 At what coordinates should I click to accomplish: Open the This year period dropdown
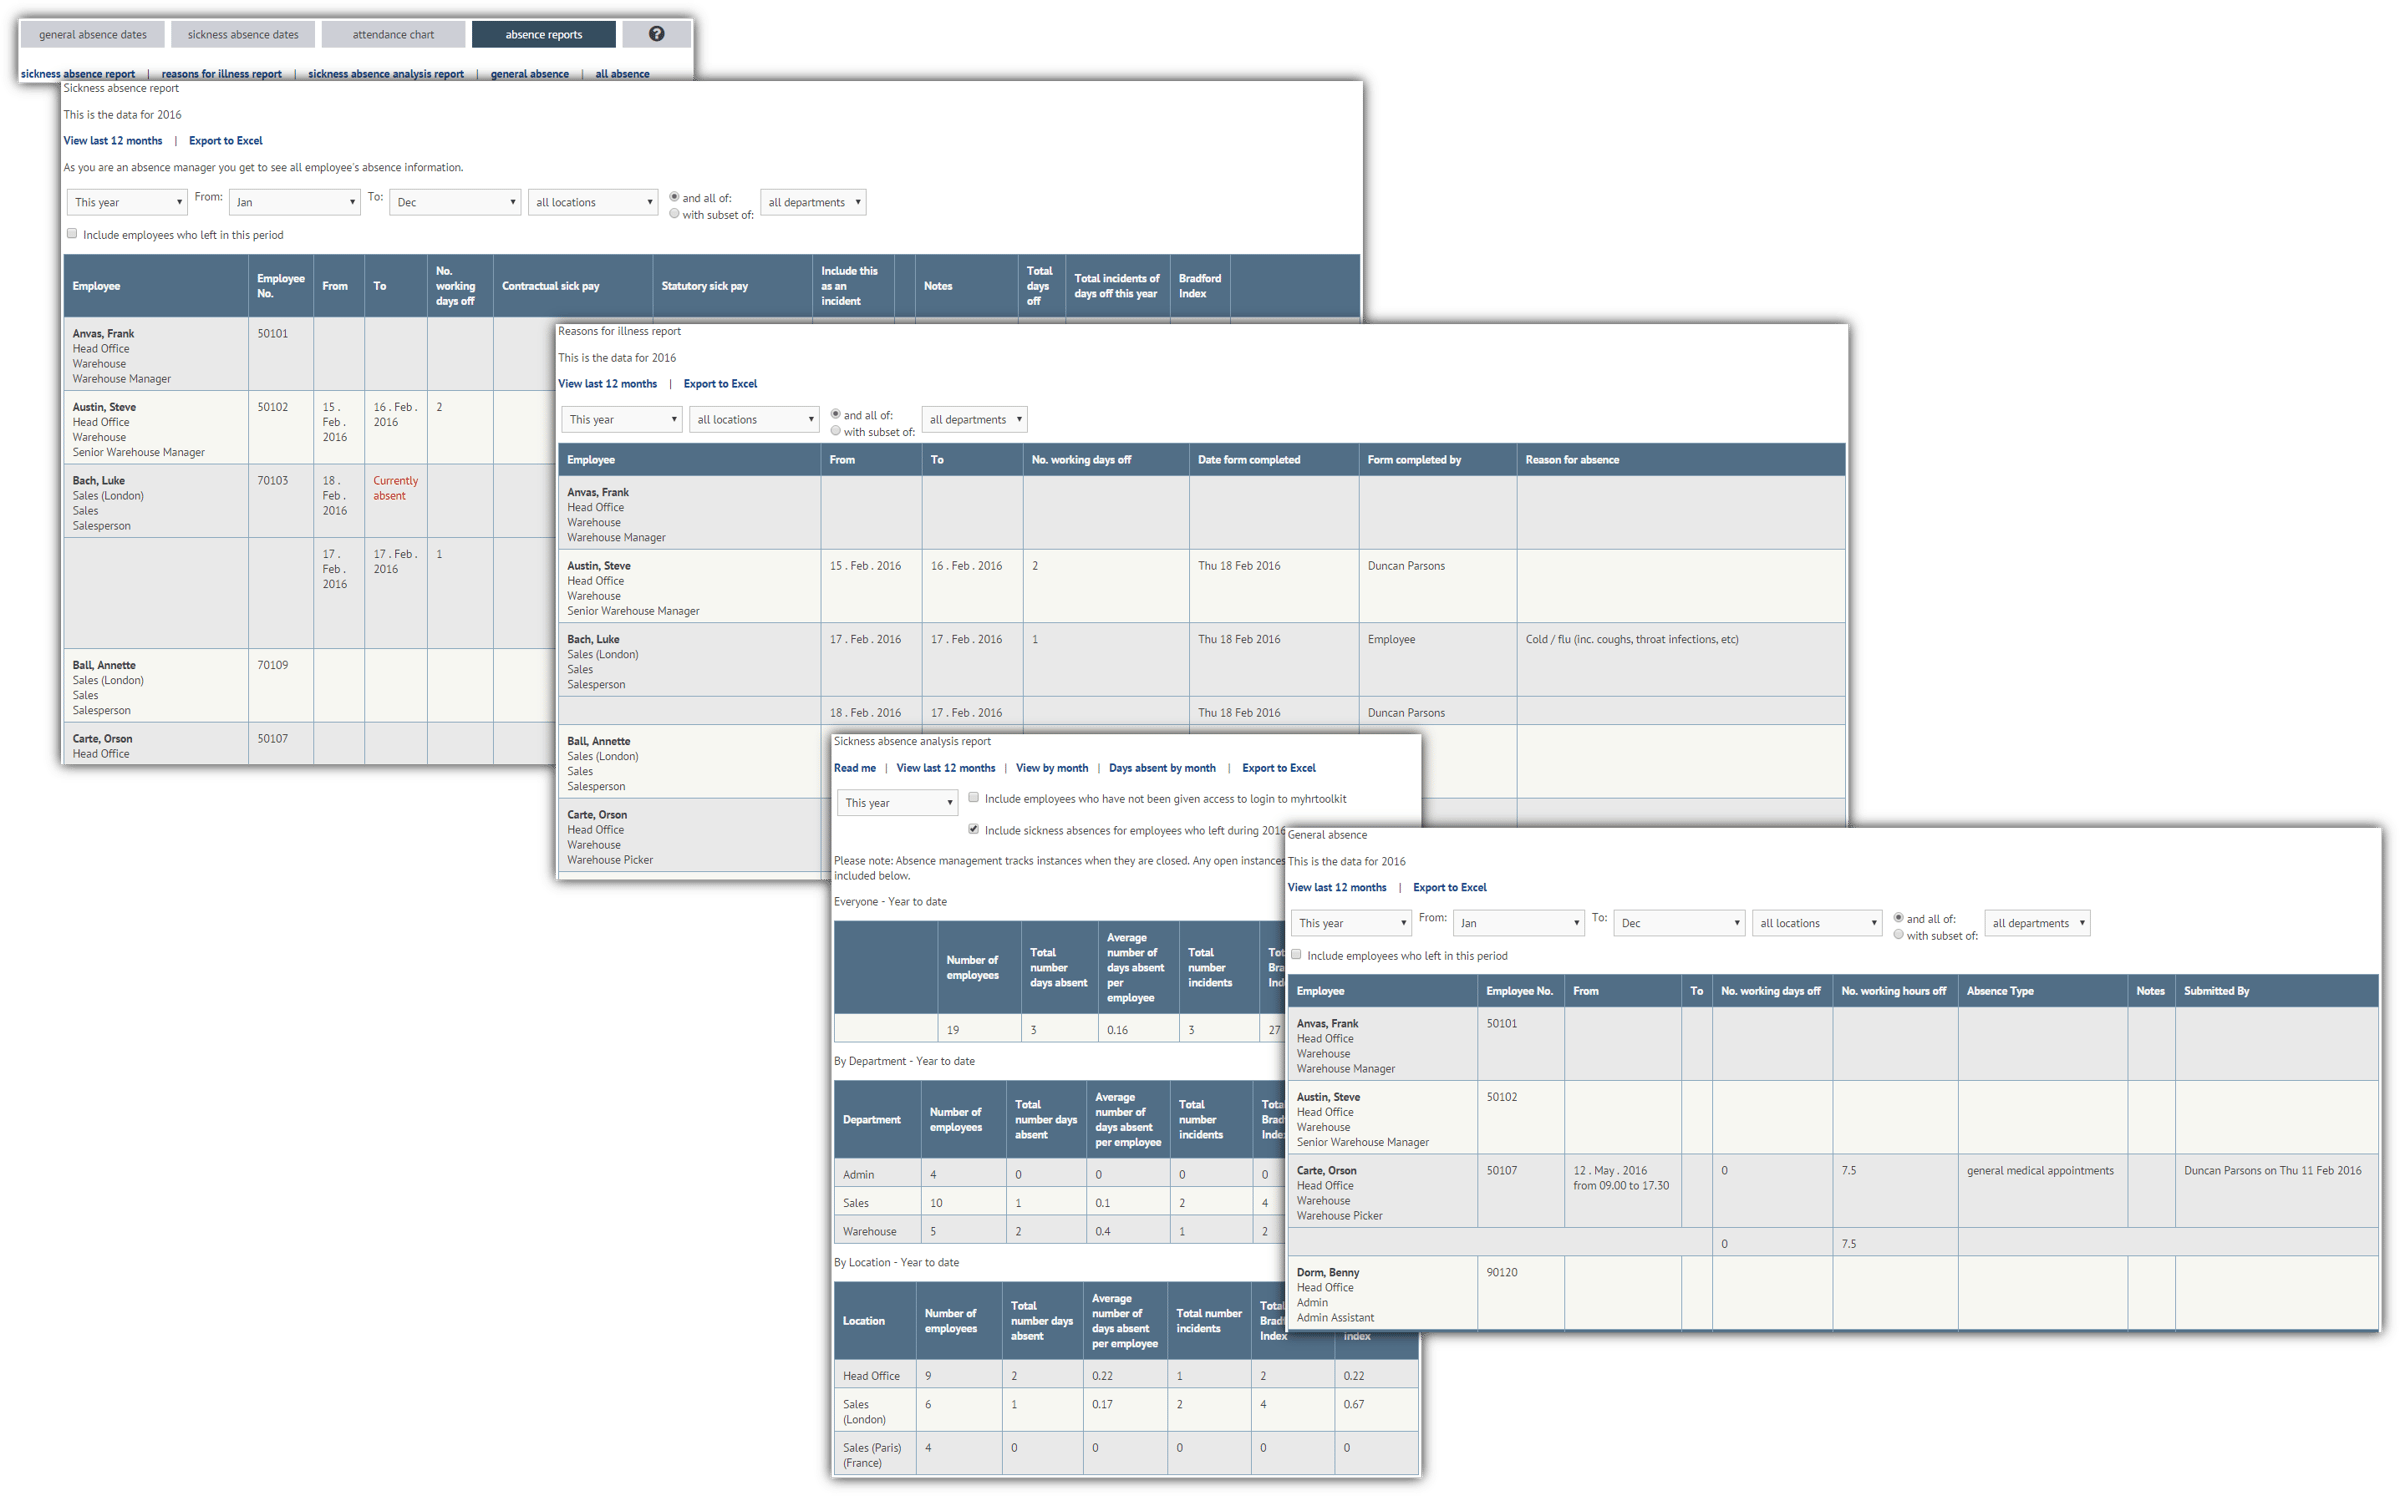(x=126, y=201)
